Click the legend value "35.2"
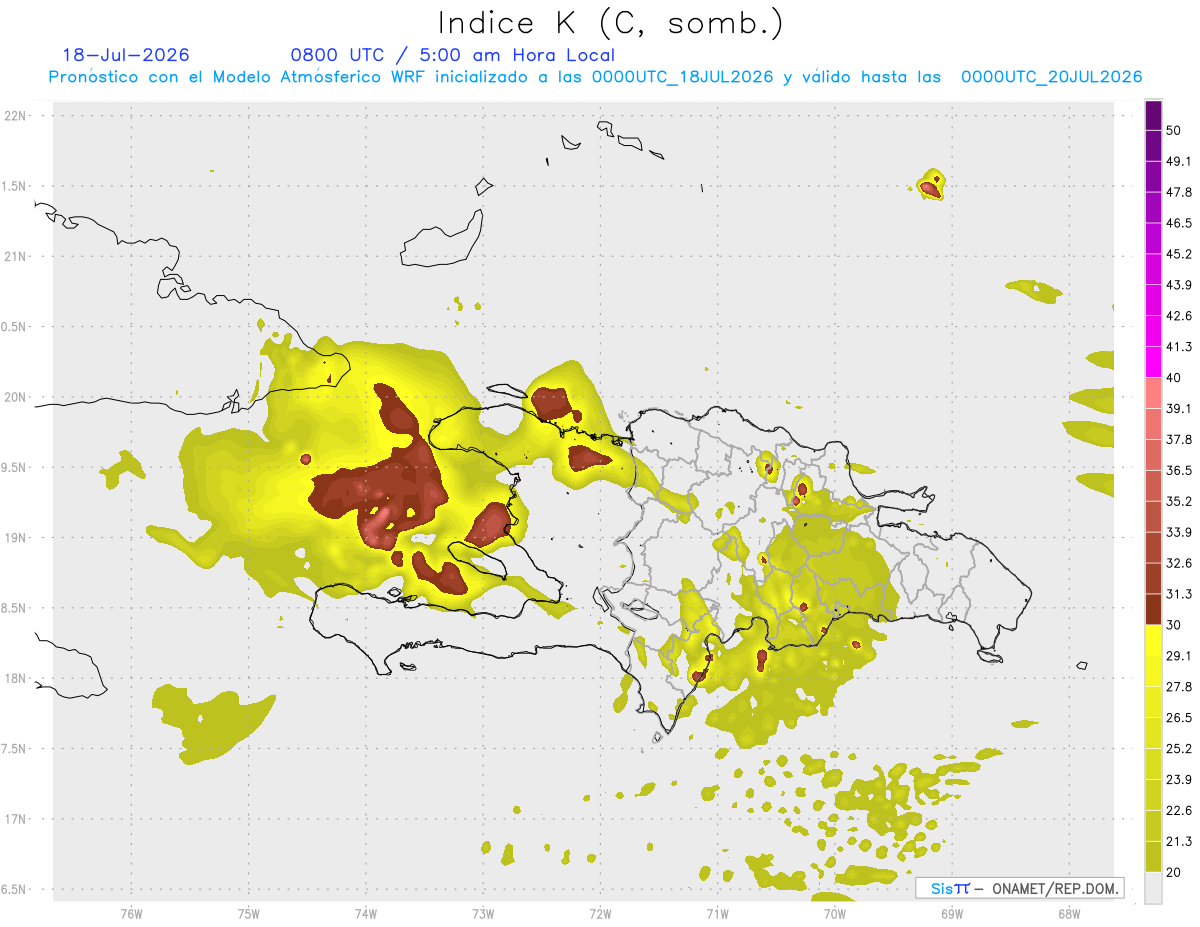The image size is (1200, 927). 1179,501
